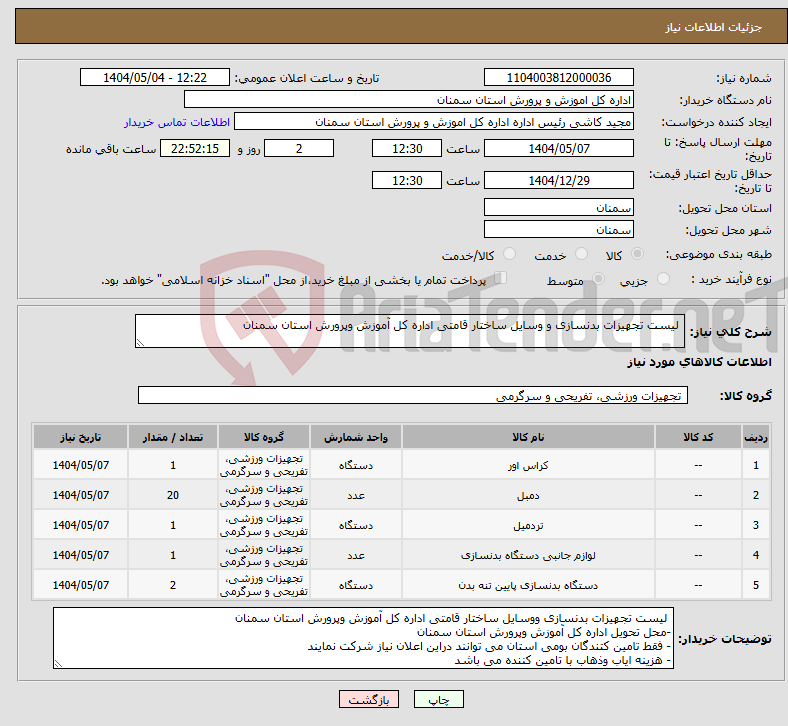Click the announcement date field 1404/05/04 - 12:22
Screen dimensions: 788x726
click(x=155, y=77)
